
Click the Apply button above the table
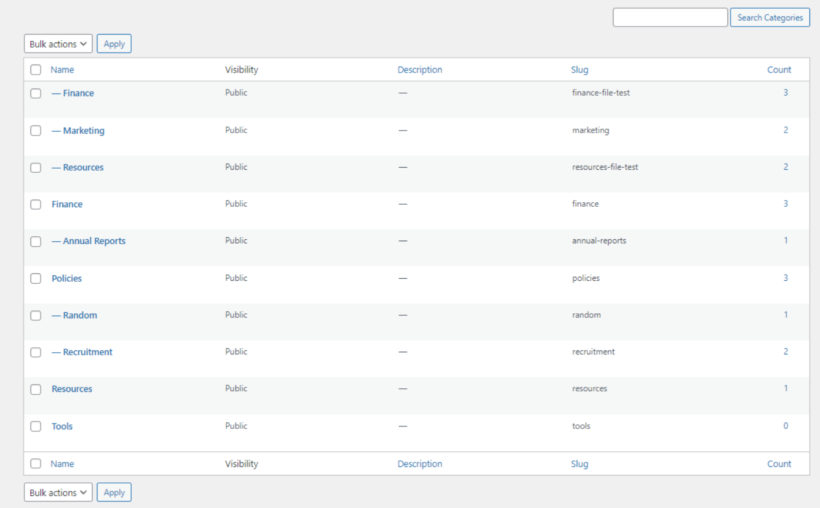tap(114, 44)
